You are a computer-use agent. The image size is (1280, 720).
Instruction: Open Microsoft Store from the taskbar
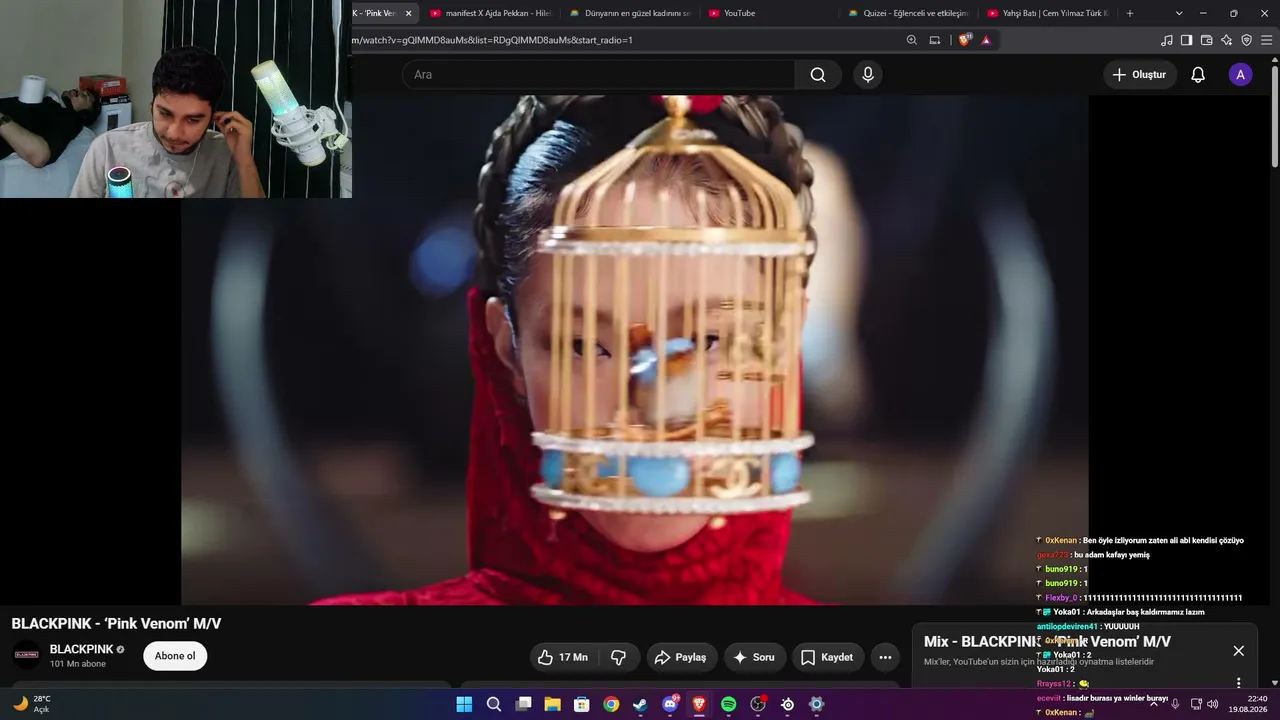(581, 704)
